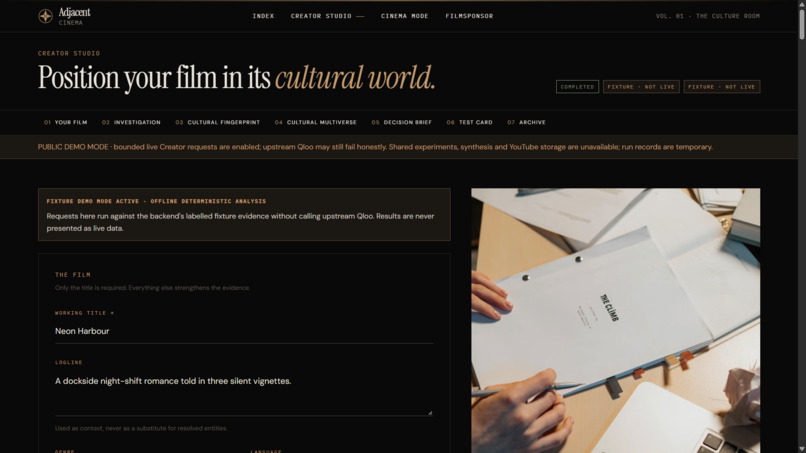Click the Adjacent Cinema star logo icon
This screenshot has height=453, width=806.
[45, 16]
